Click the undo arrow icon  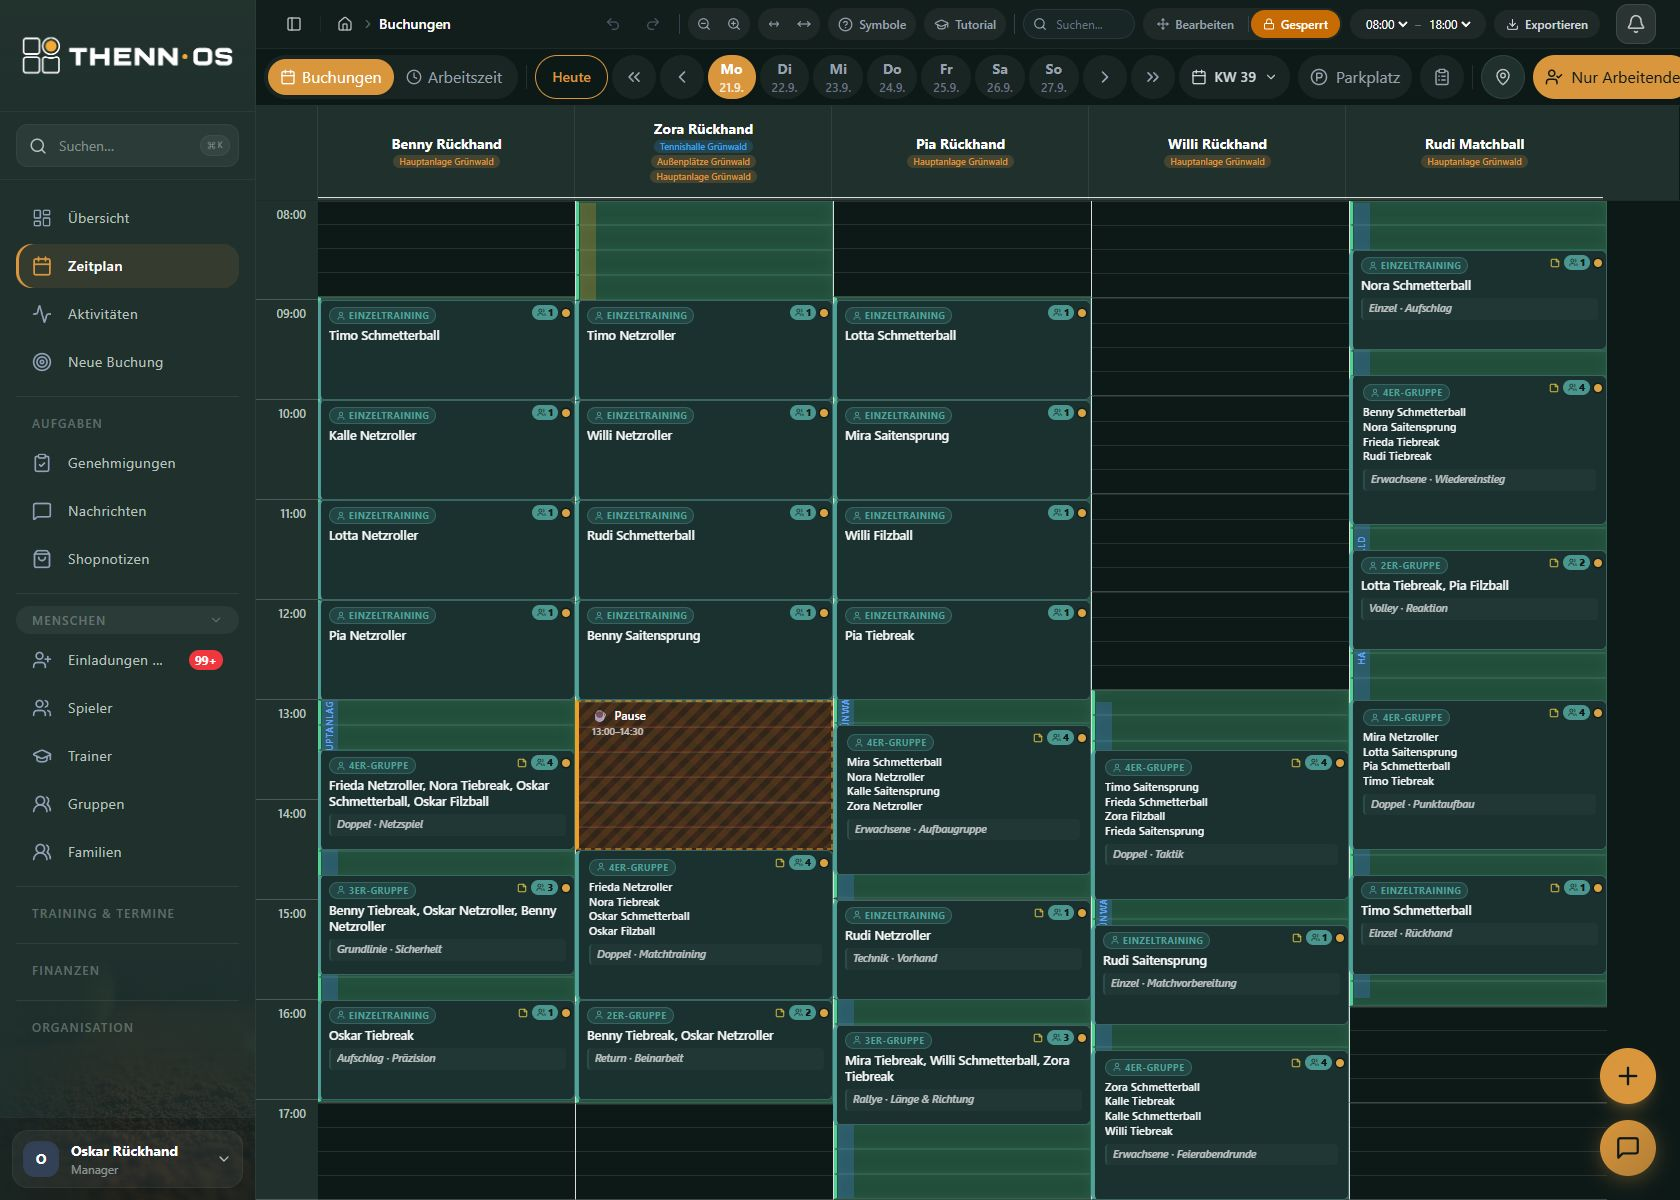pyautogui.click(x=613, y=24)
